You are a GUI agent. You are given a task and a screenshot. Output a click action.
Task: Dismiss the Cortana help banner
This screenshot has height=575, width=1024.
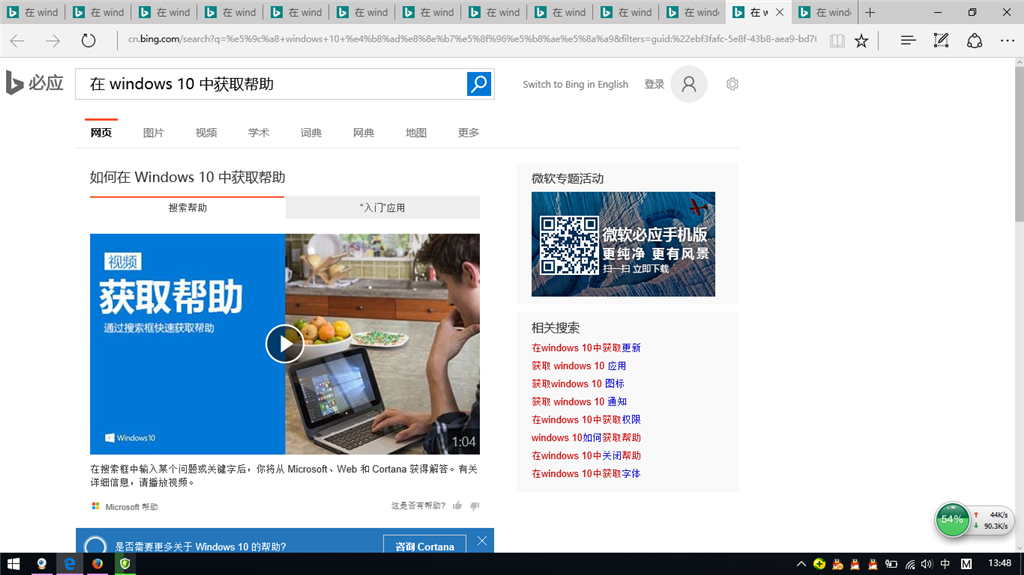[x=482, y=541]
